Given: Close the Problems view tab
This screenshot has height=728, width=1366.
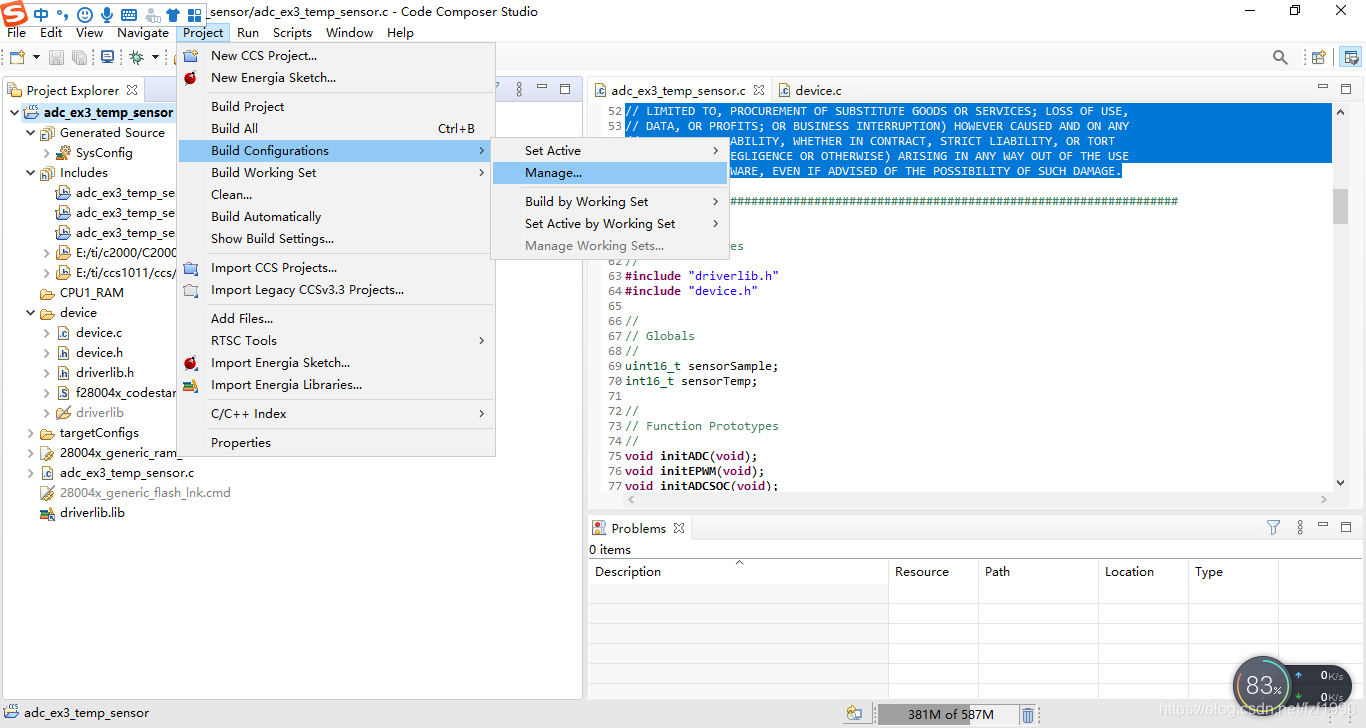Looking at the screenshot, I should (x=679, y=528).
